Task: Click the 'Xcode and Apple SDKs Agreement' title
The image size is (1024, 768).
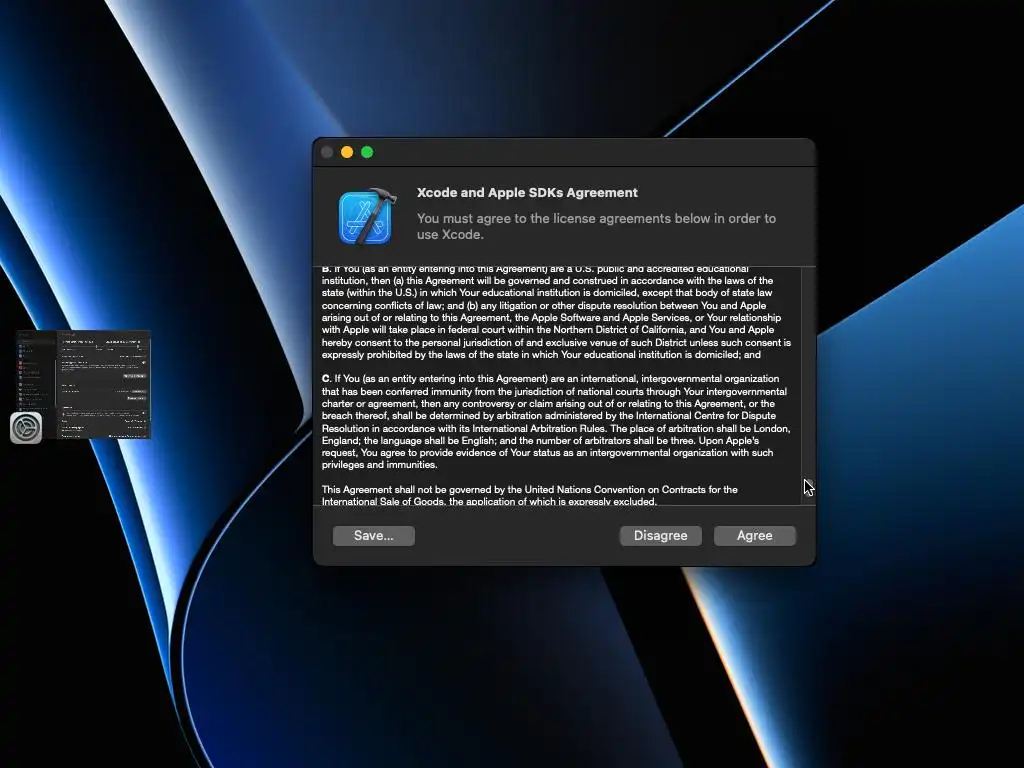Action: tap(527, 193)
